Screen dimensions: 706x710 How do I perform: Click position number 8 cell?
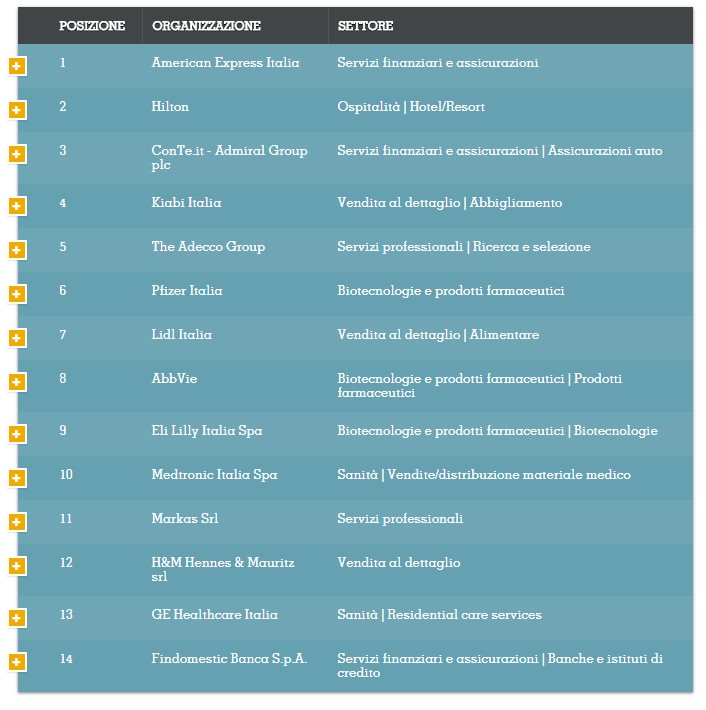point(62,379)
